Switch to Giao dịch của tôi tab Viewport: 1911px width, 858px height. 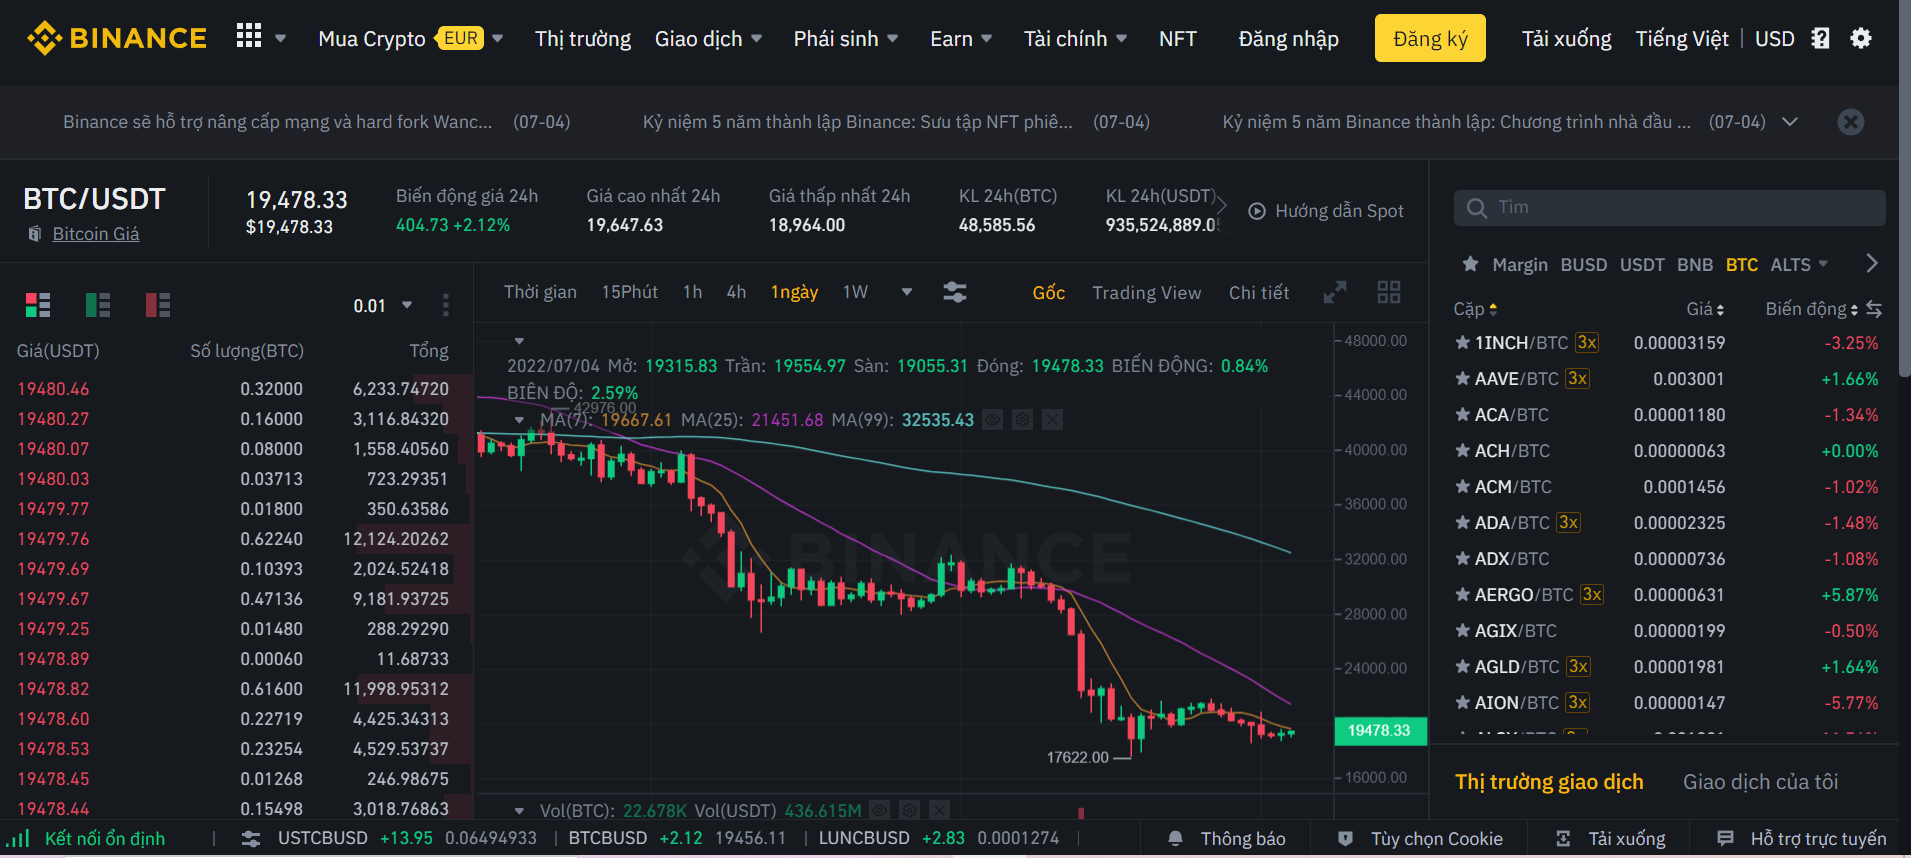[1760, 782]
